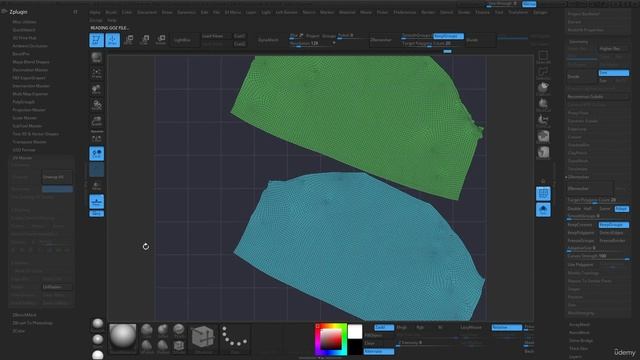The width and height of the screenshot is (640, 360).
Task: Collapse the ZRemesher section in Geometry
Action: [578, 177]
